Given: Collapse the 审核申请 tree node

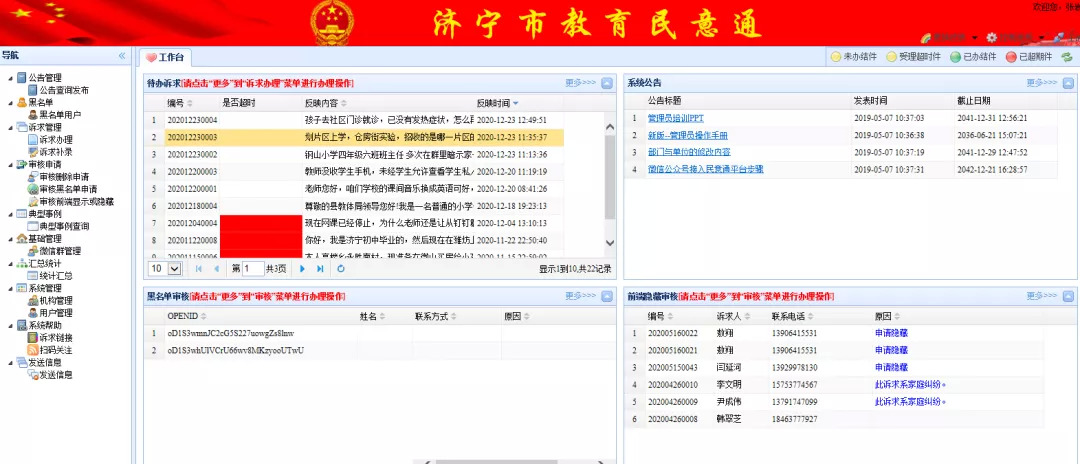Looking at the screenshot, I should (x=10, y=165).
